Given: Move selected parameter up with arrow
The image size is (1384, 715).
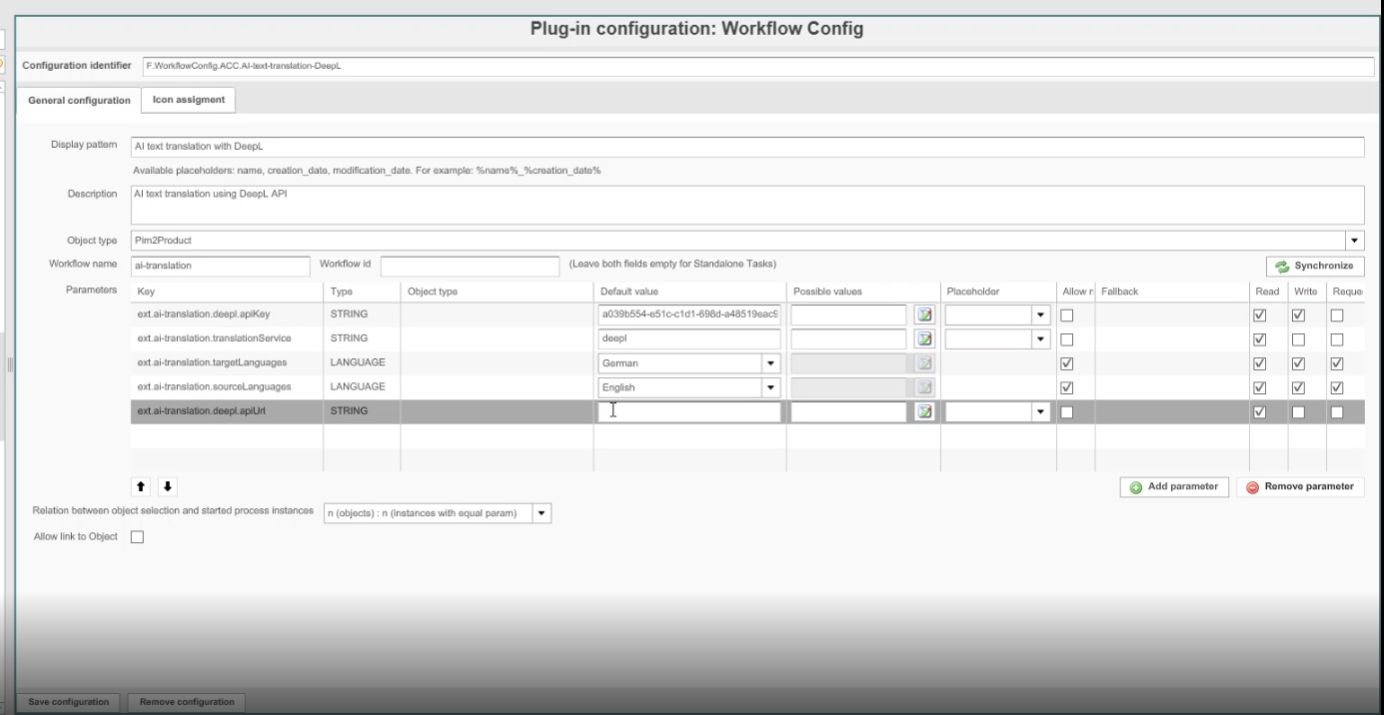Looking at the screenshot, I should point(141,487).
